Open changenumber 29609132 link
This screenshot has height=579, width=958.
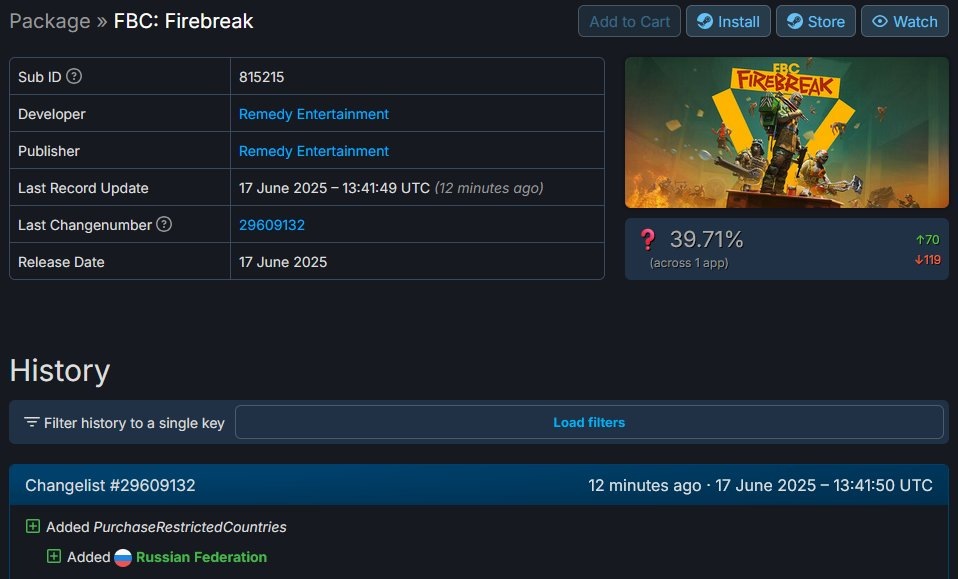pos(272,225)
